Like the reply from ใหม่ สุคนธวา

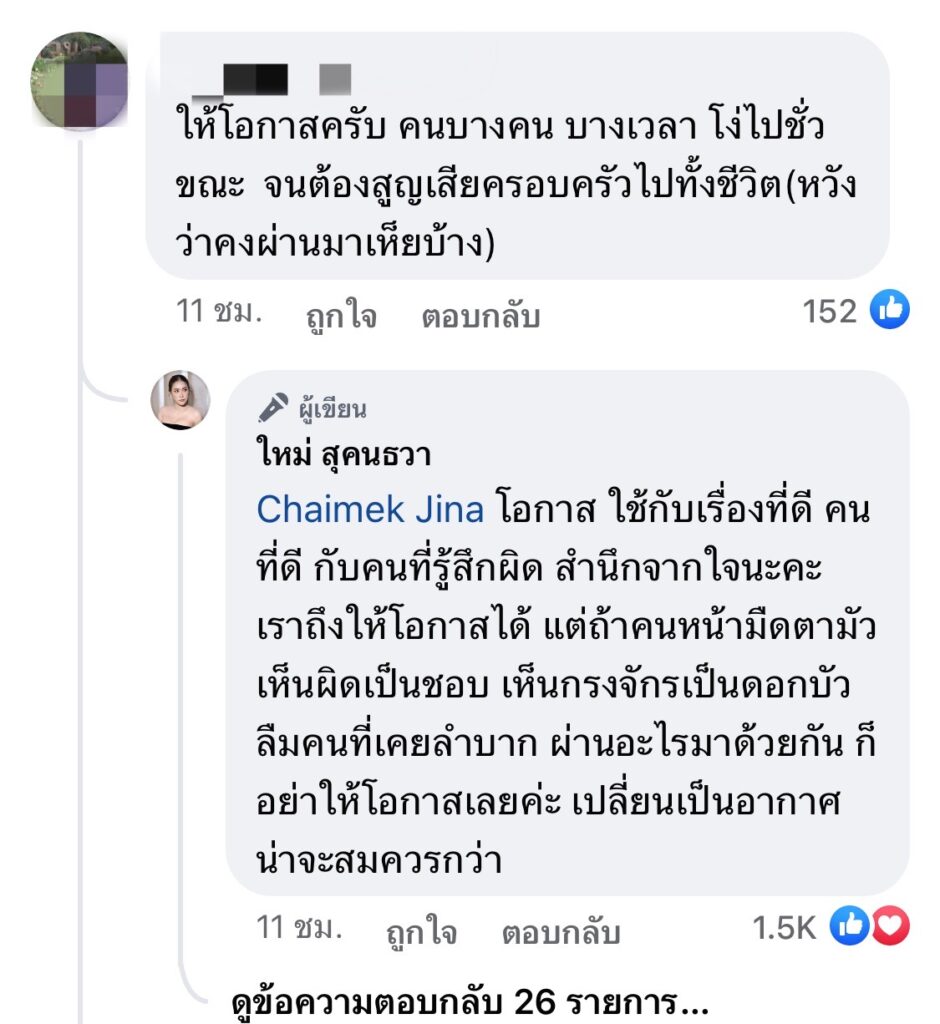(421, 932)
